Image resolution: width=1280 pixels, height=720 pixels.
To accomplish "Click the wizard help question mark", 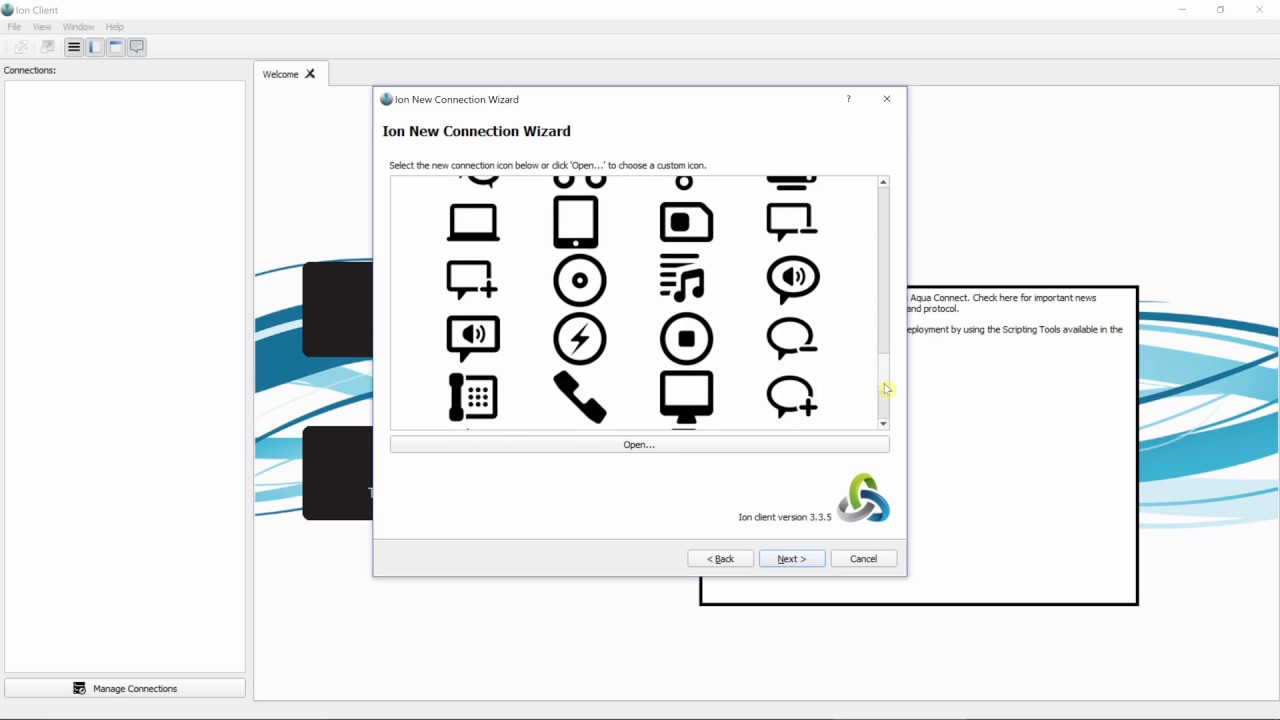I will tap(848, 99).
